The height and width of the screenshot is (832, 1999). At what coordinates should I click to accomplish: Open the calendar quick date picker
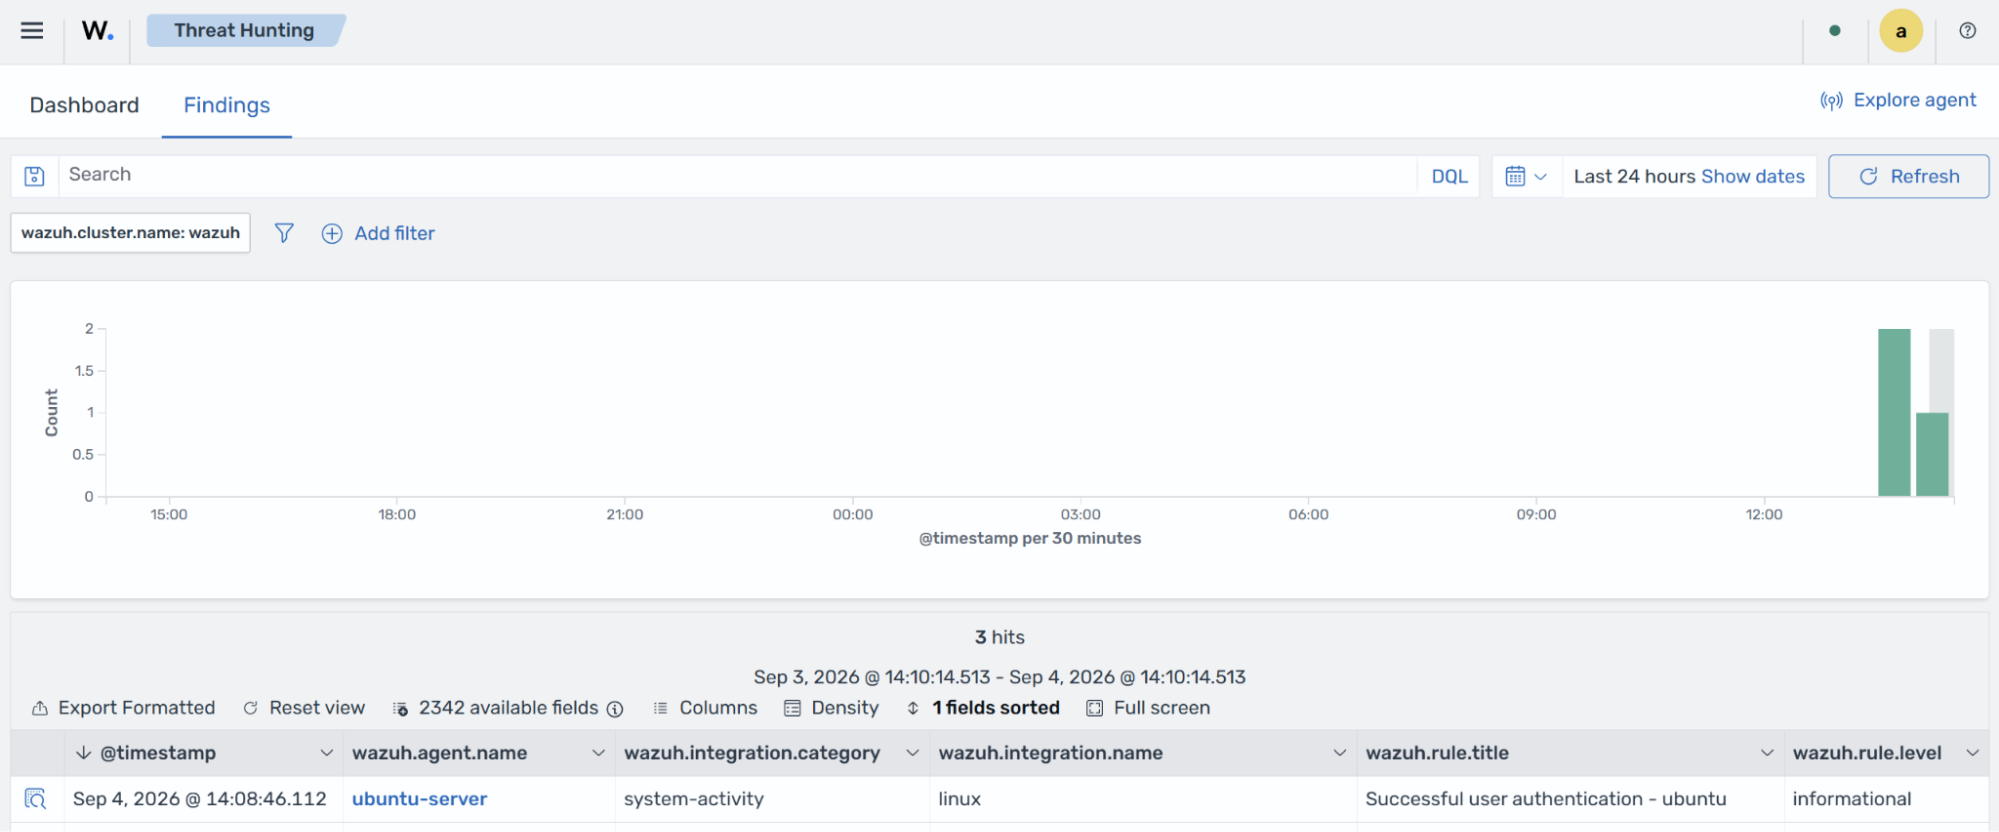click(1526, 176)
